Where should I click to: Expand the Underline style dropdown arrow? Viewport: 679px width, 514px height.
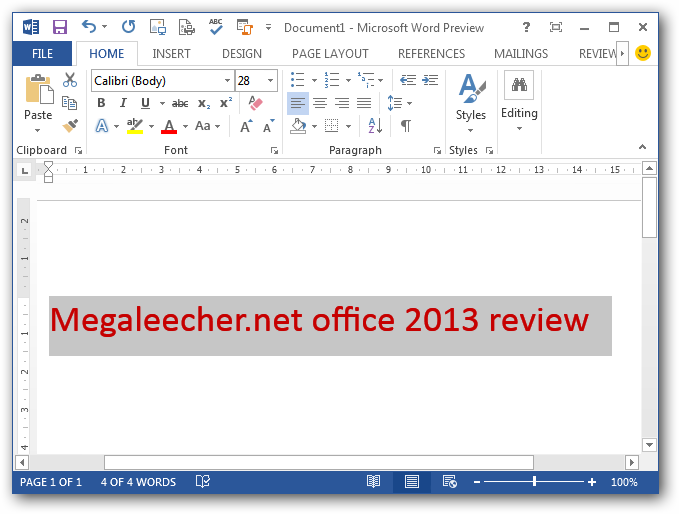[162, 103]
